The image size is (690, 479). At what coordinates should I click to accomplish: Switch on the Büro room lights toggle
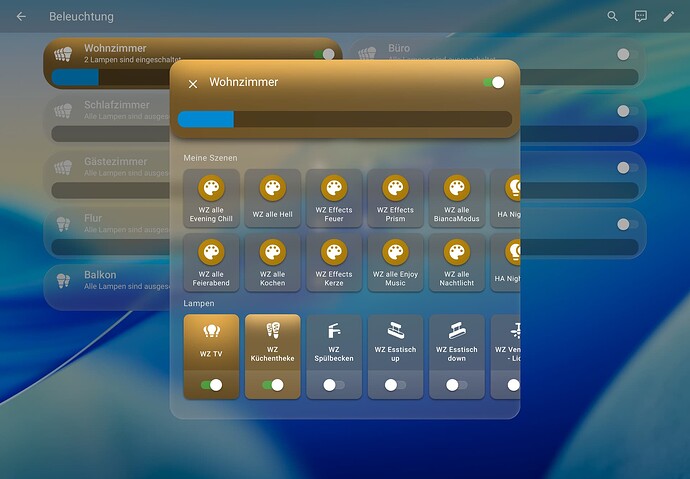click(628, 54)
